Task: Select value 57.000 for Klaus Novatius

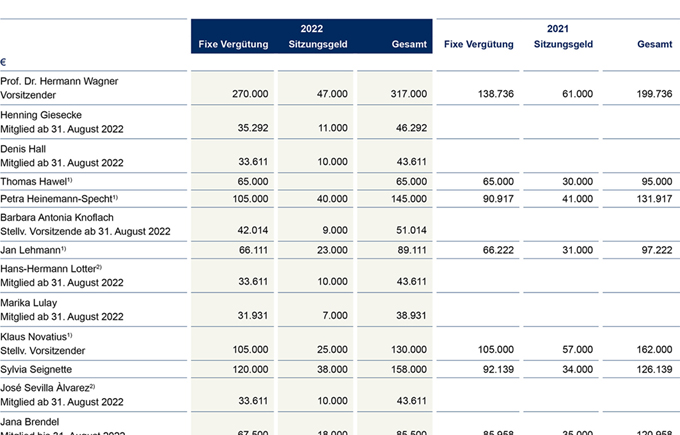Action: click(577, 350)
